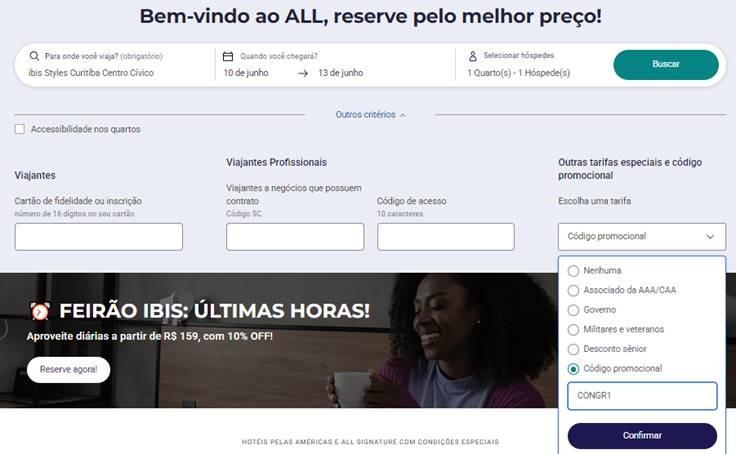Select the Nenhuma radio option
Image resolution: width=736 pixels, height=454 pixels.
573,271
